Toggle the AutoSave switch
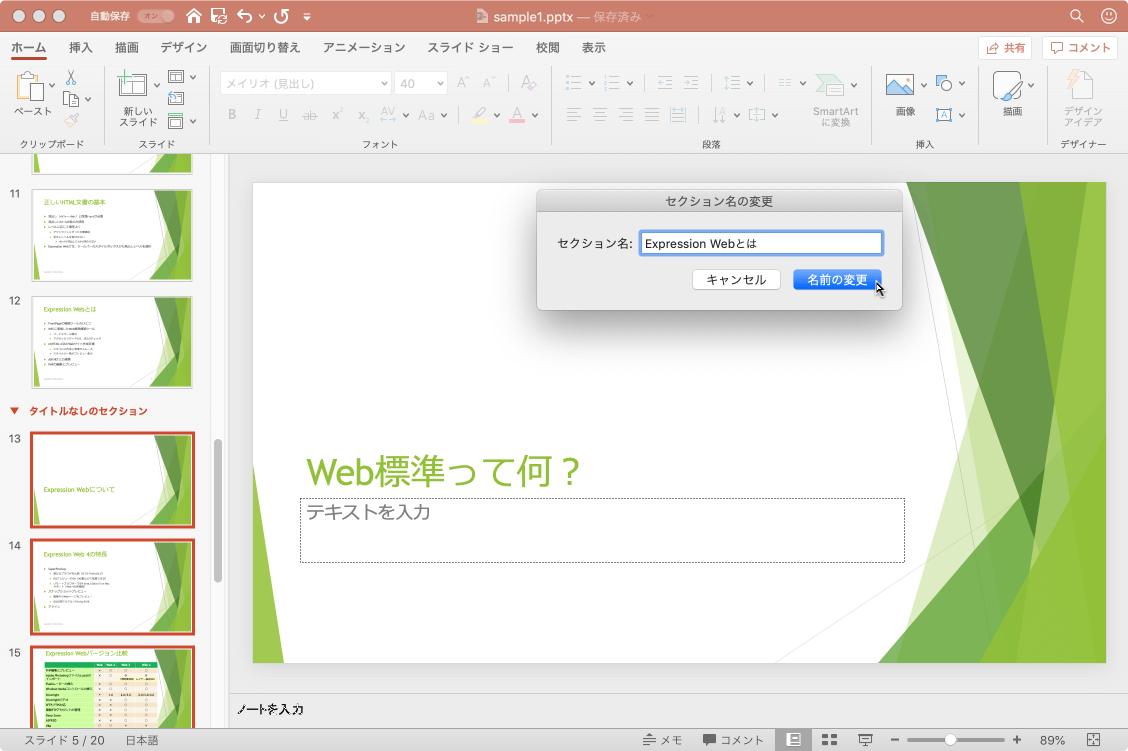Image resolution: width=1128 pixels, height=751 pixels. (x=156, y=16)
